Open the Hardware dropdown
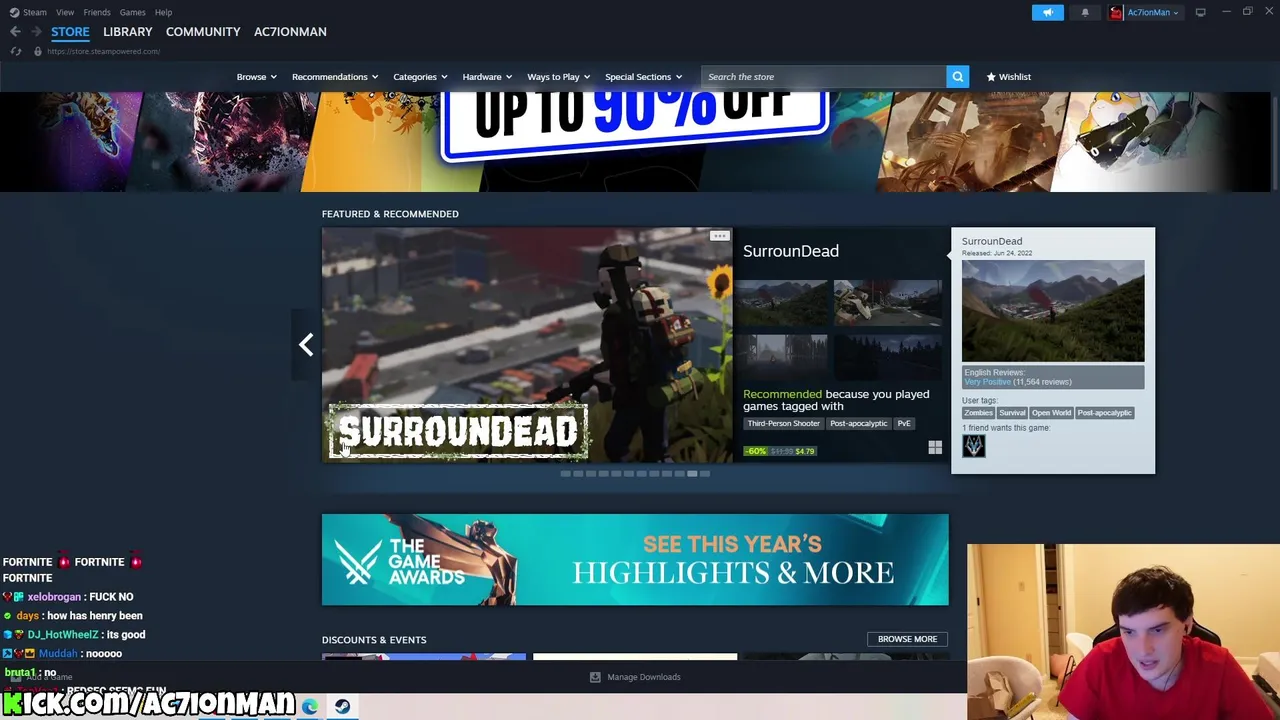Screen dimensions: 1280x720 click(x=487, y=77)
